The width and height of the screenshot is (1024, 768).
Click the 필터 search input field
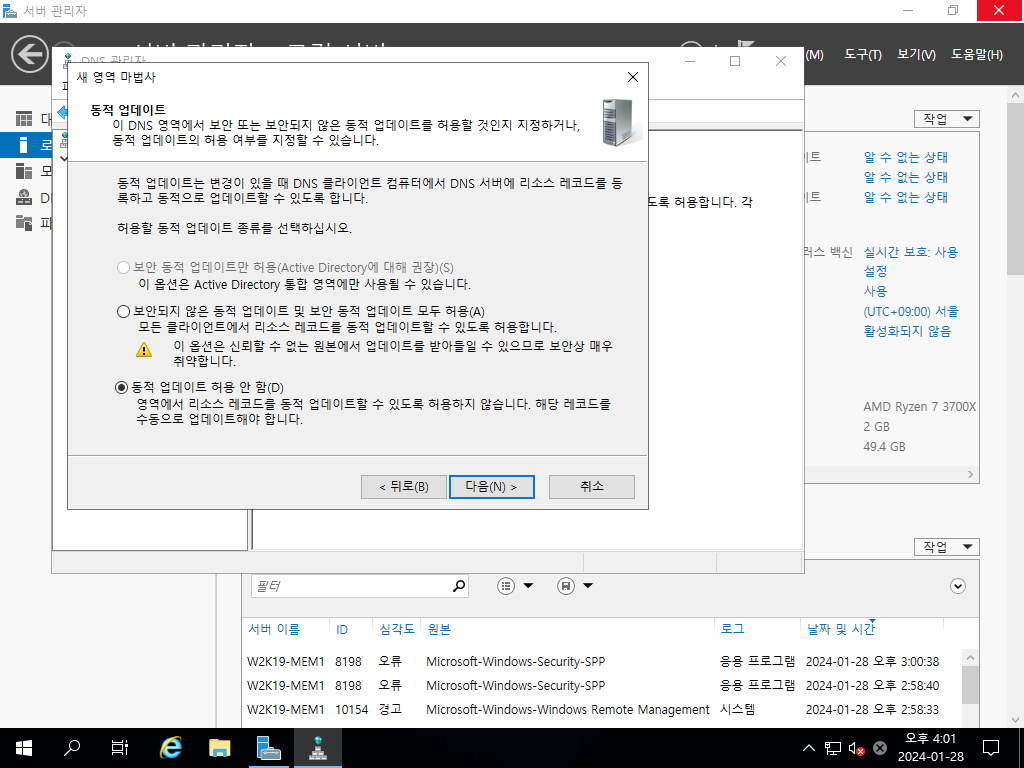[x=351, y=586]
